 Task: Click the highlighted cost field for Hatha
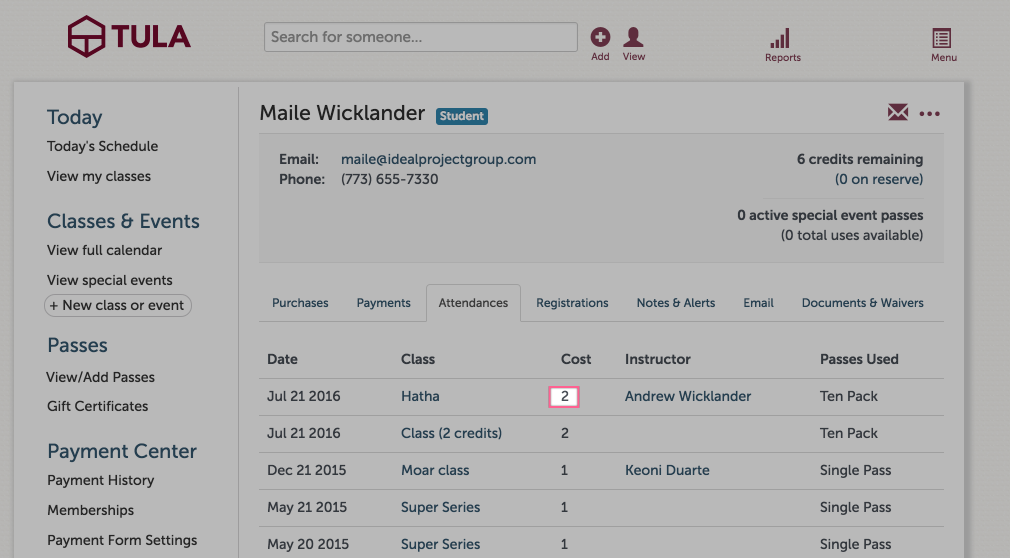pyautogui.click(x=564, y=396)
